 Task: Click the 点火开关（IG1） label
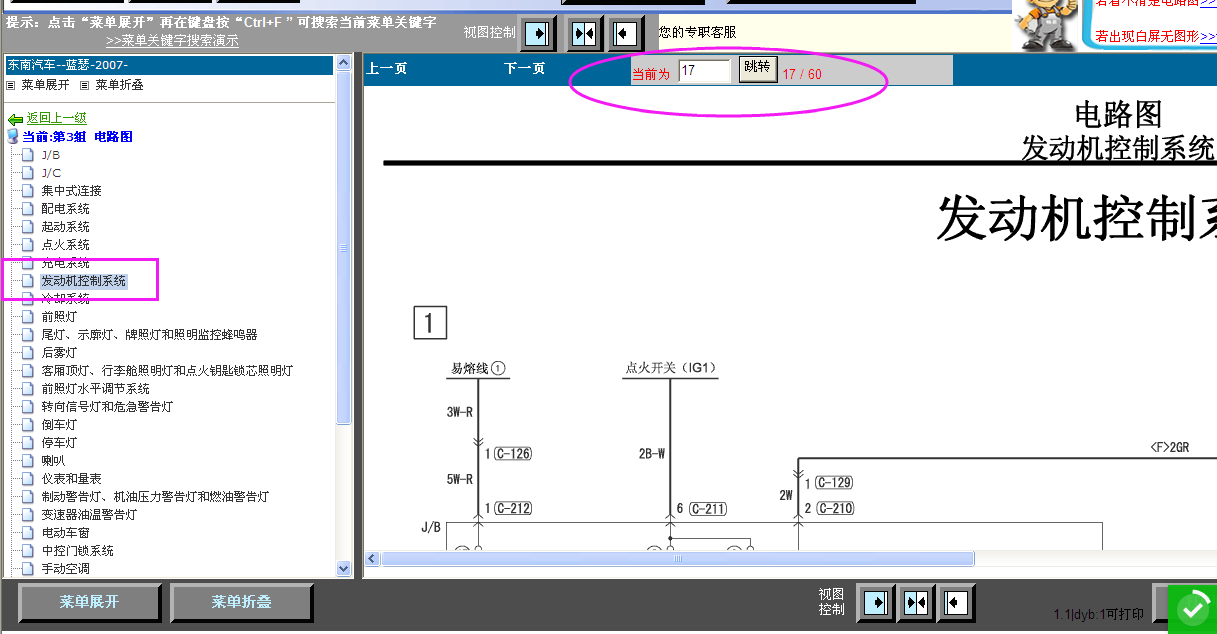671,368
